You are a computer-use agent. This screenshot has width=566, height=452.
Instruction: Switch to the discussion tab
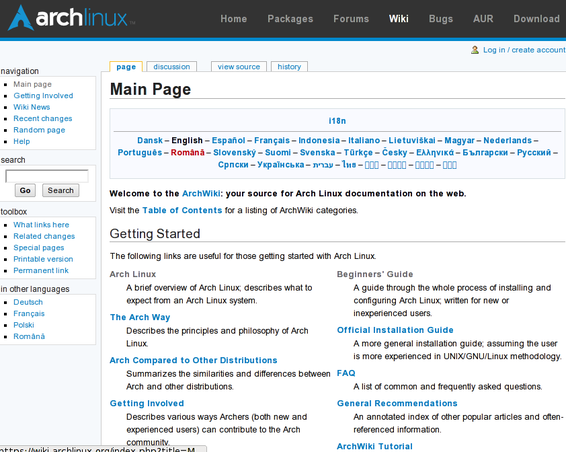[x=171, y=67]
